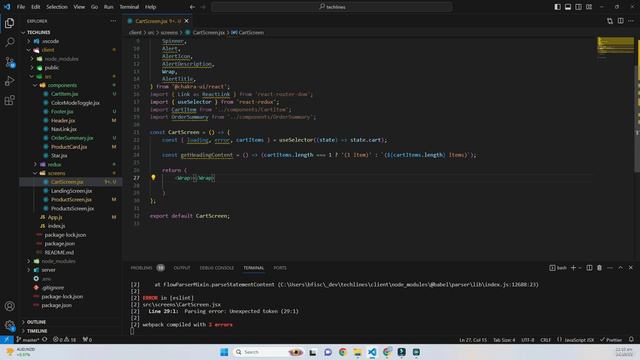Open the Terminal menu
640x360 pixels.
(129, 7)
